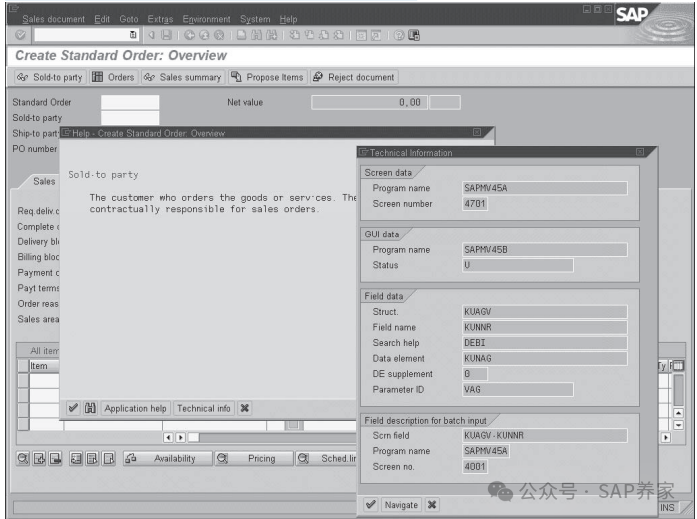Open the command field history dropdown

132,35
